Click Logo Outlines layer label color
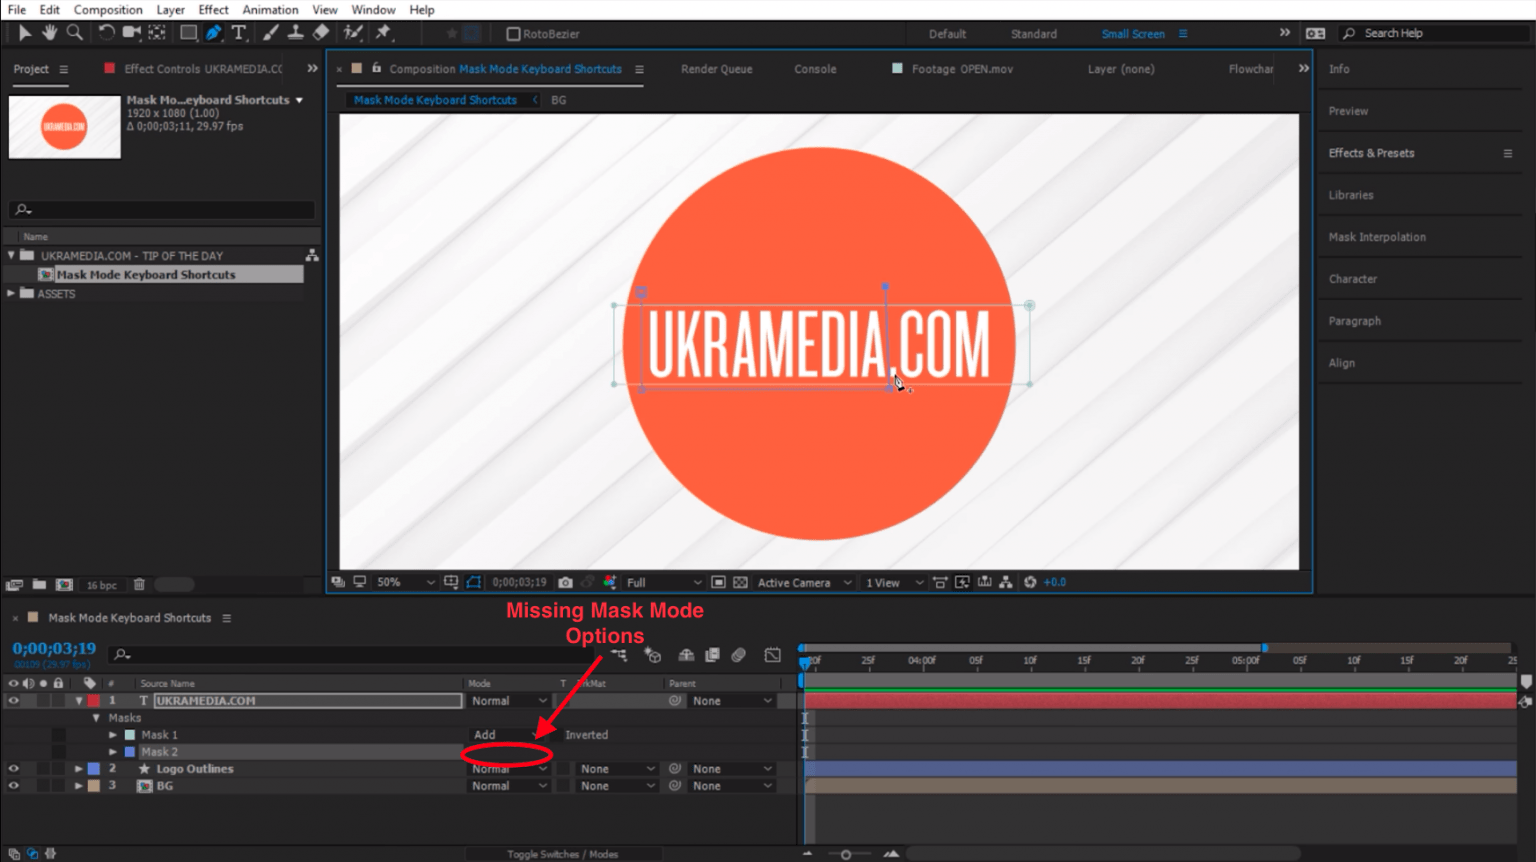Viewport: 1536px width, 862px height. 94,769
